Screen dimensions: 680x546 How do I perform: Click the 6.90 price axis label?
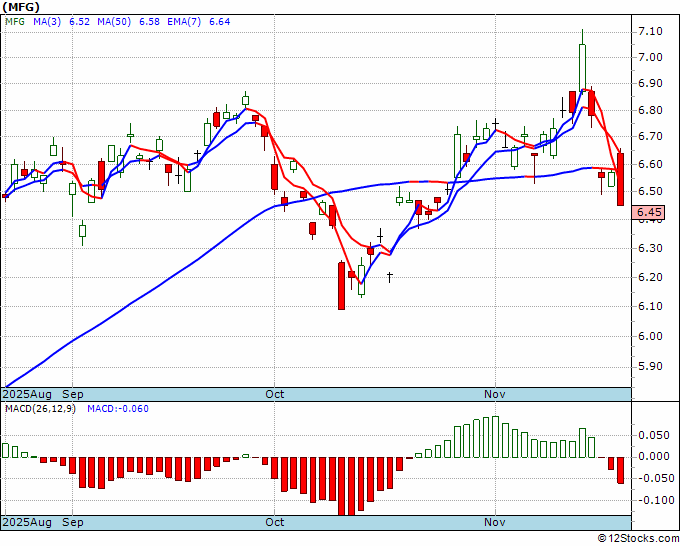click(650, 83)
